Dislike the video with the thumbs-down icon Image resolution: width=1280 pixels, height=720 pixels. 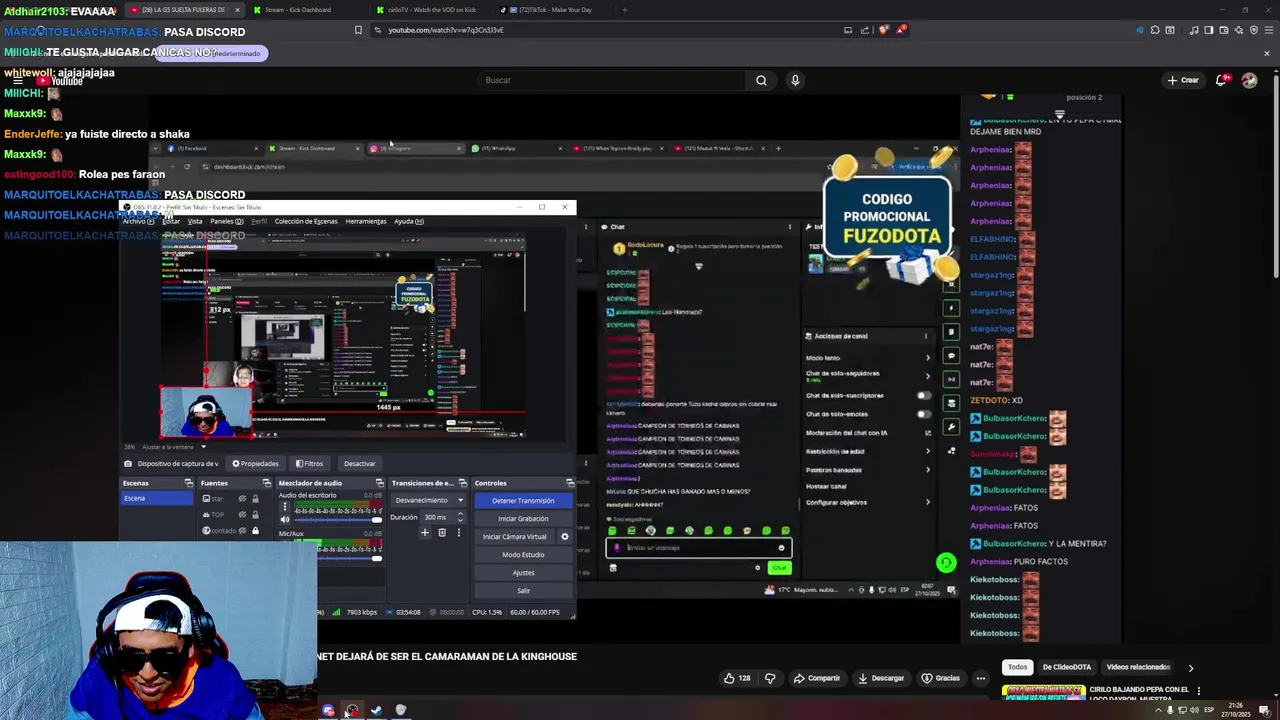pos(770,678)
